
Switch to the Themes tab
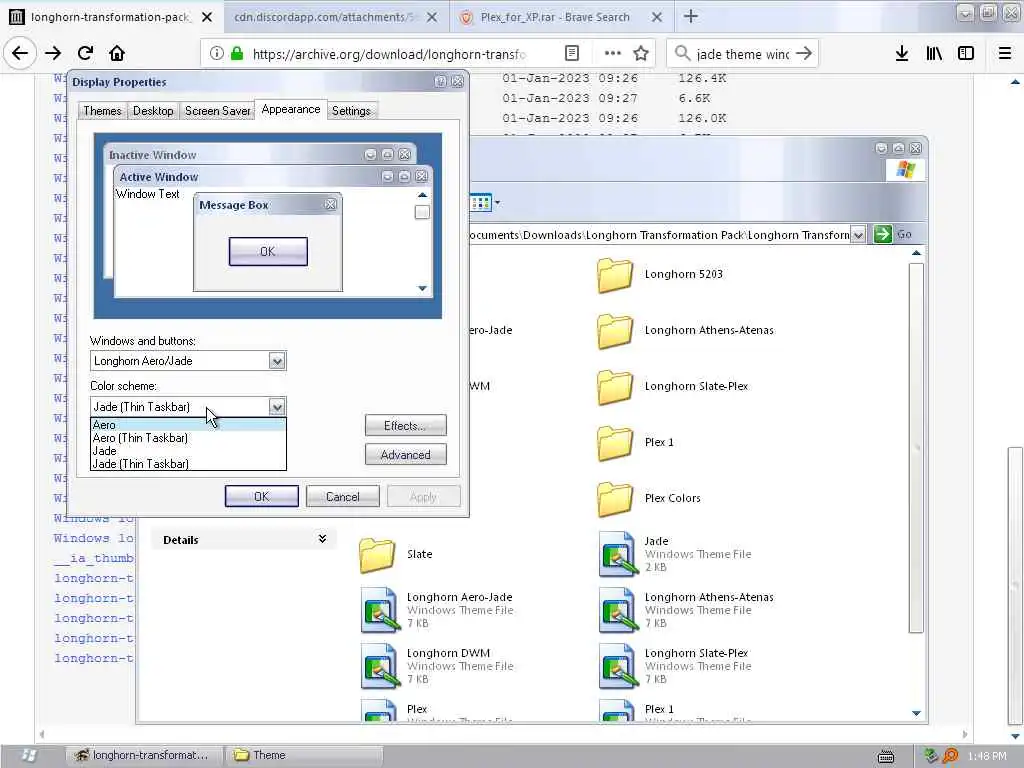102,111
